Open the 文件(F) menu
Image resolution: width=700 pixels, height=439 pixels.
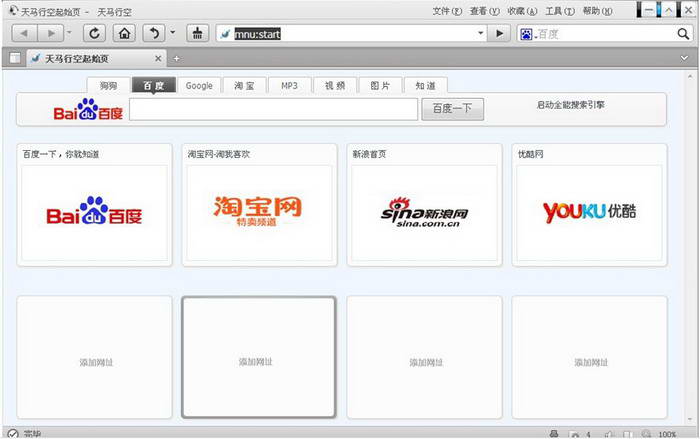(446, 11)
